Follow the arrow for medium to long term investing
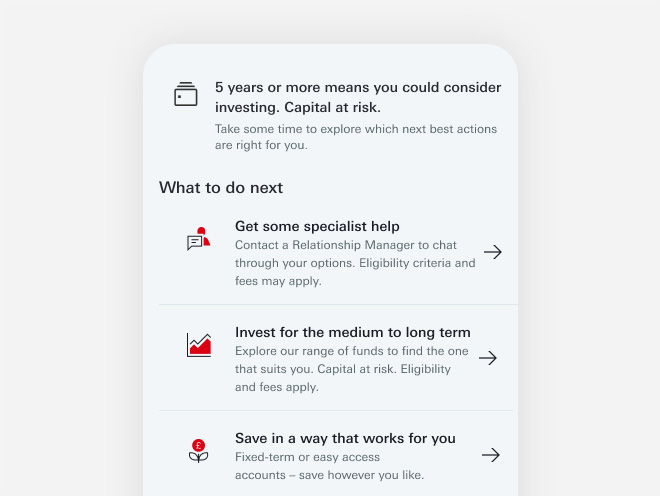The height and width of the screenshot is (496, 660). coord(487,358)
